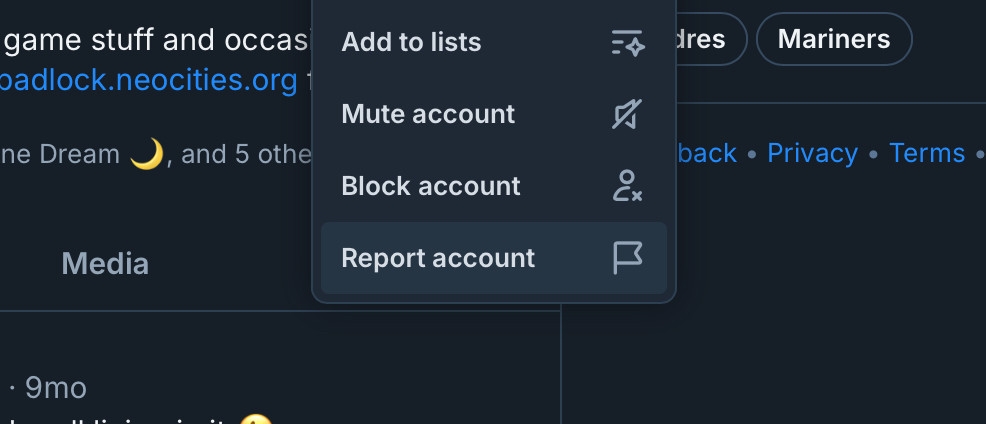Open the Terms link
The height and width of the screenshot is (424, 986).
click(x=927, y=153)
